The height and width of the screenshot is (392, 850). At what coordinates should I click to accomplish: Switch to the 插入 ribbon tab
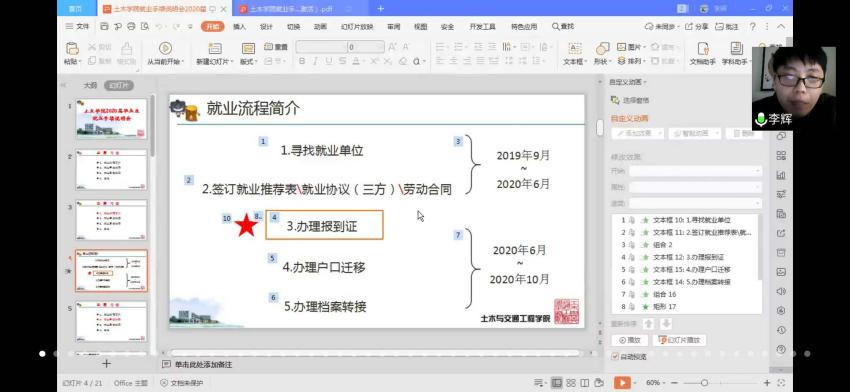[x=239, y=27]
